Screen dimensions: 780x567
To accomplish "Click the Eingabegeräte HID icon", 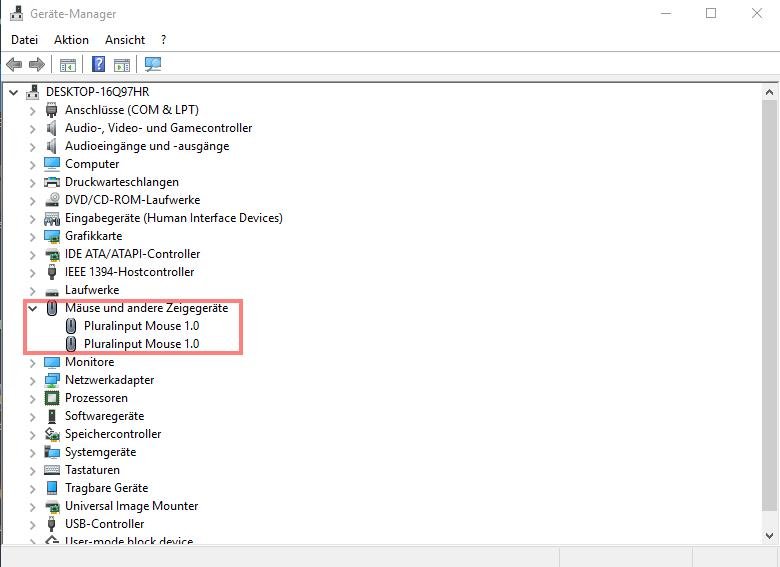I will [x=52, y=218].
